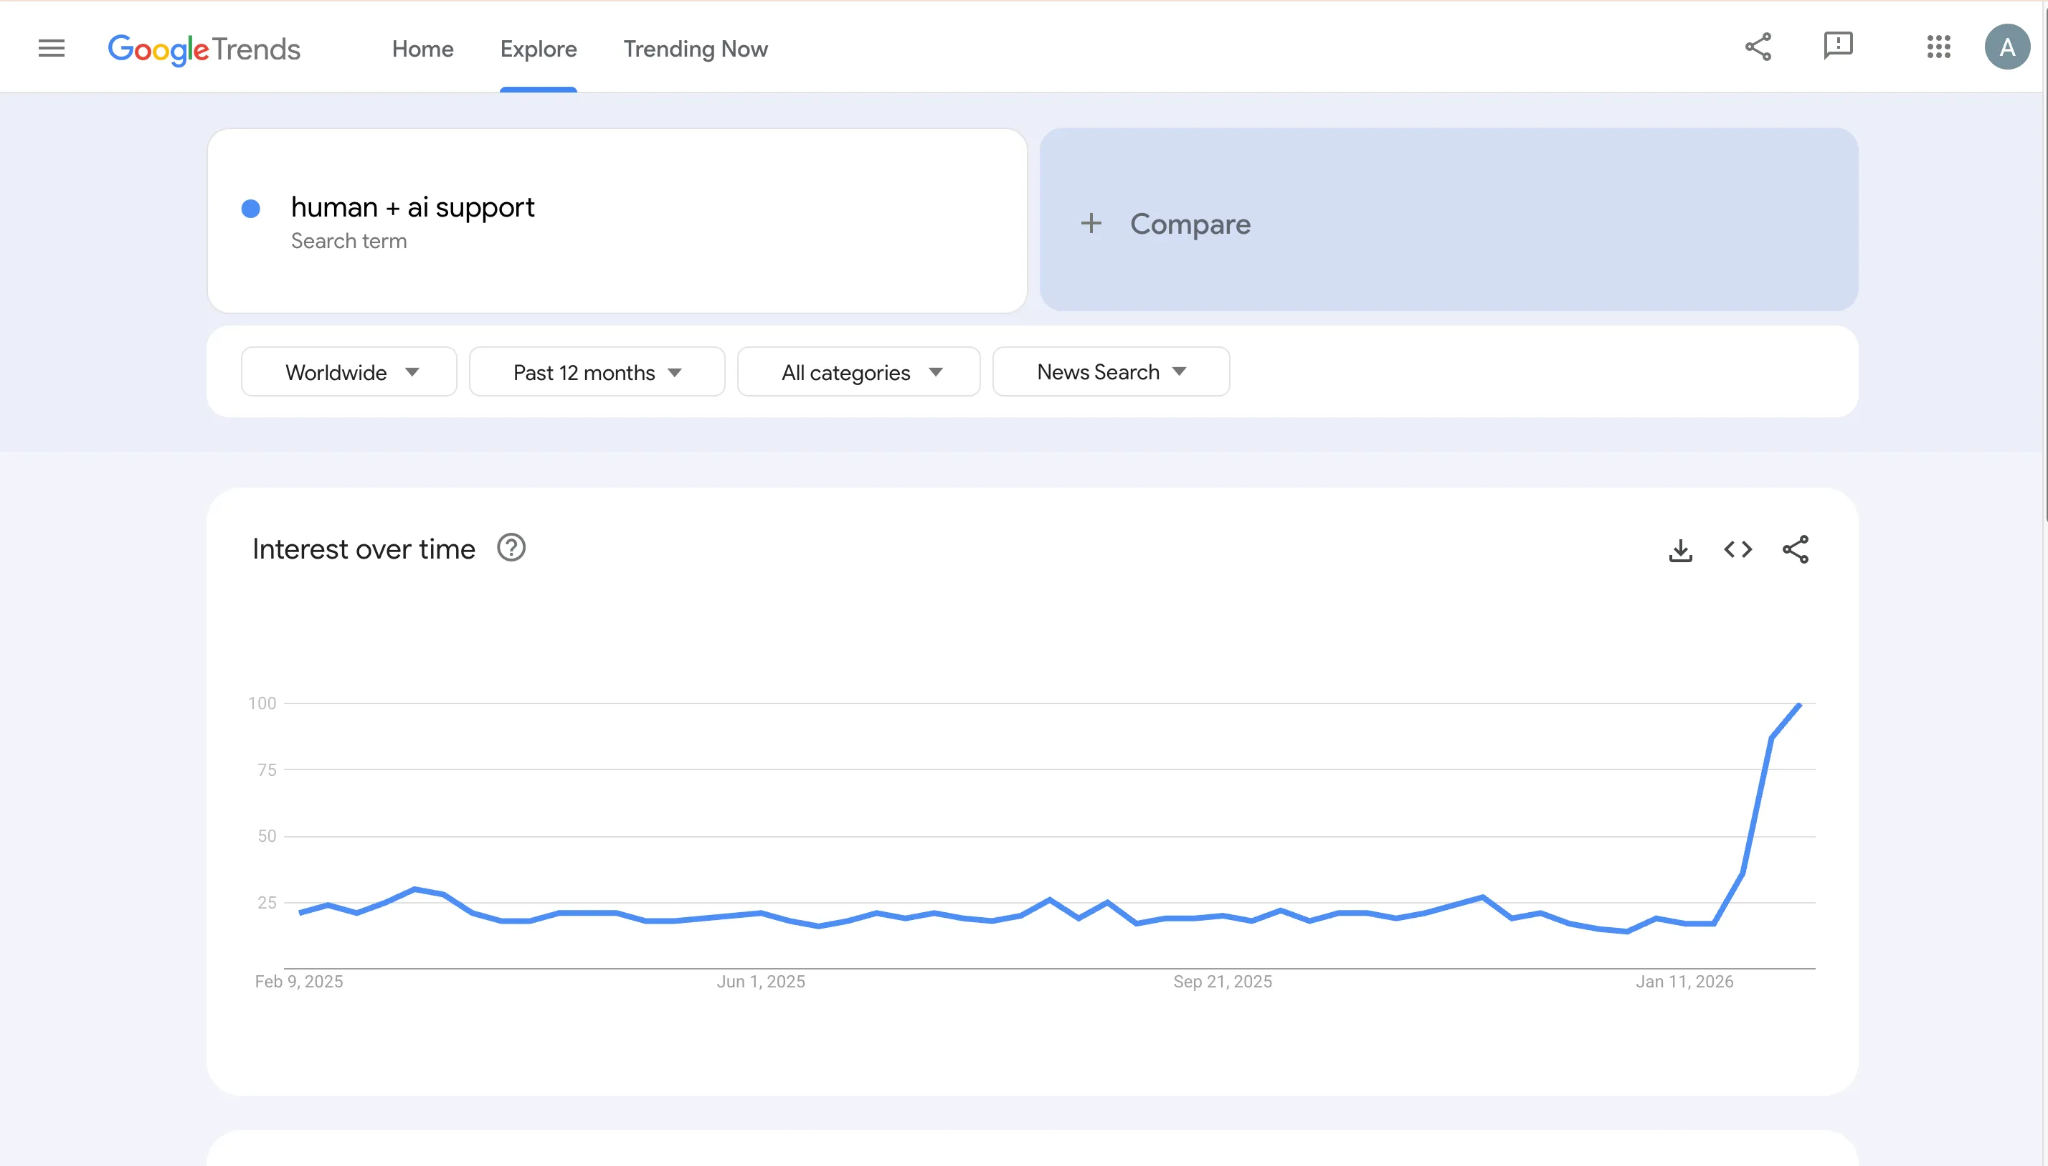2048x1166 pixels.
Task: Open the Worldwide region dropdown
Action: 348,371
